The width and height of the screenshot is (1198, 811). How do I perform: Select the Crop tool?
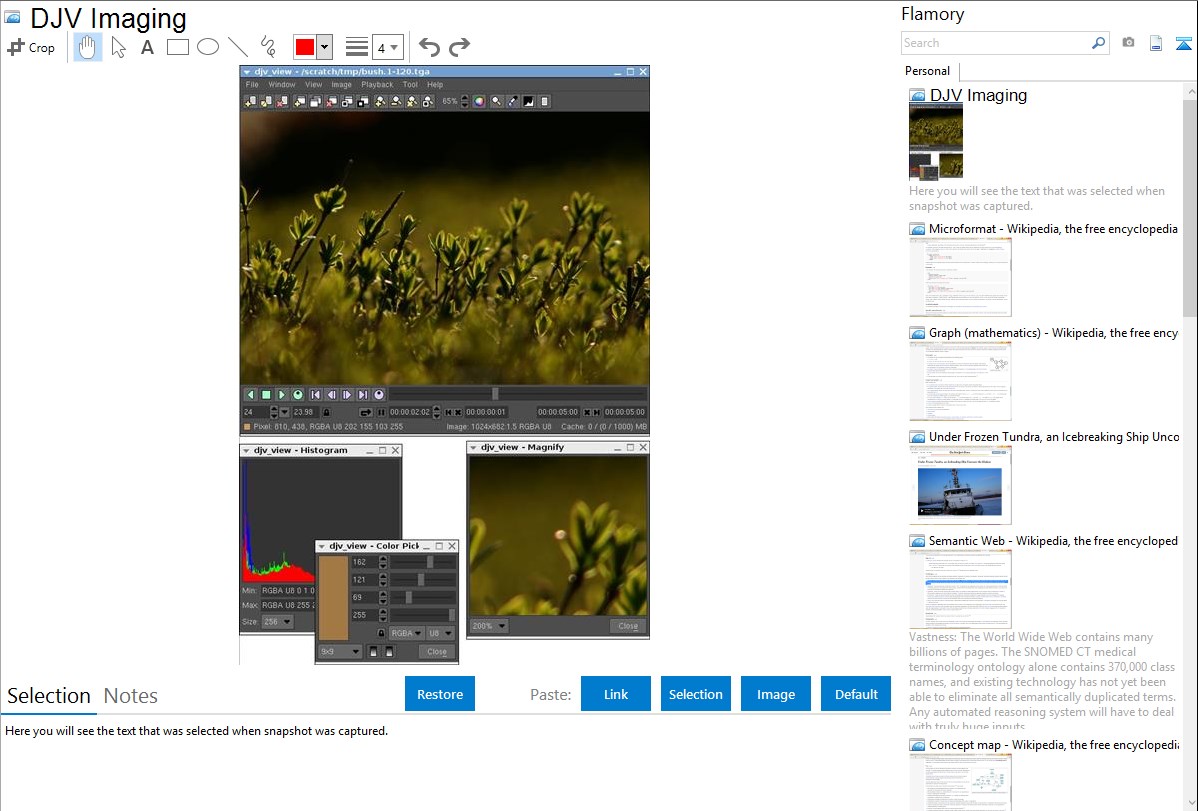(x=31, y=47)
